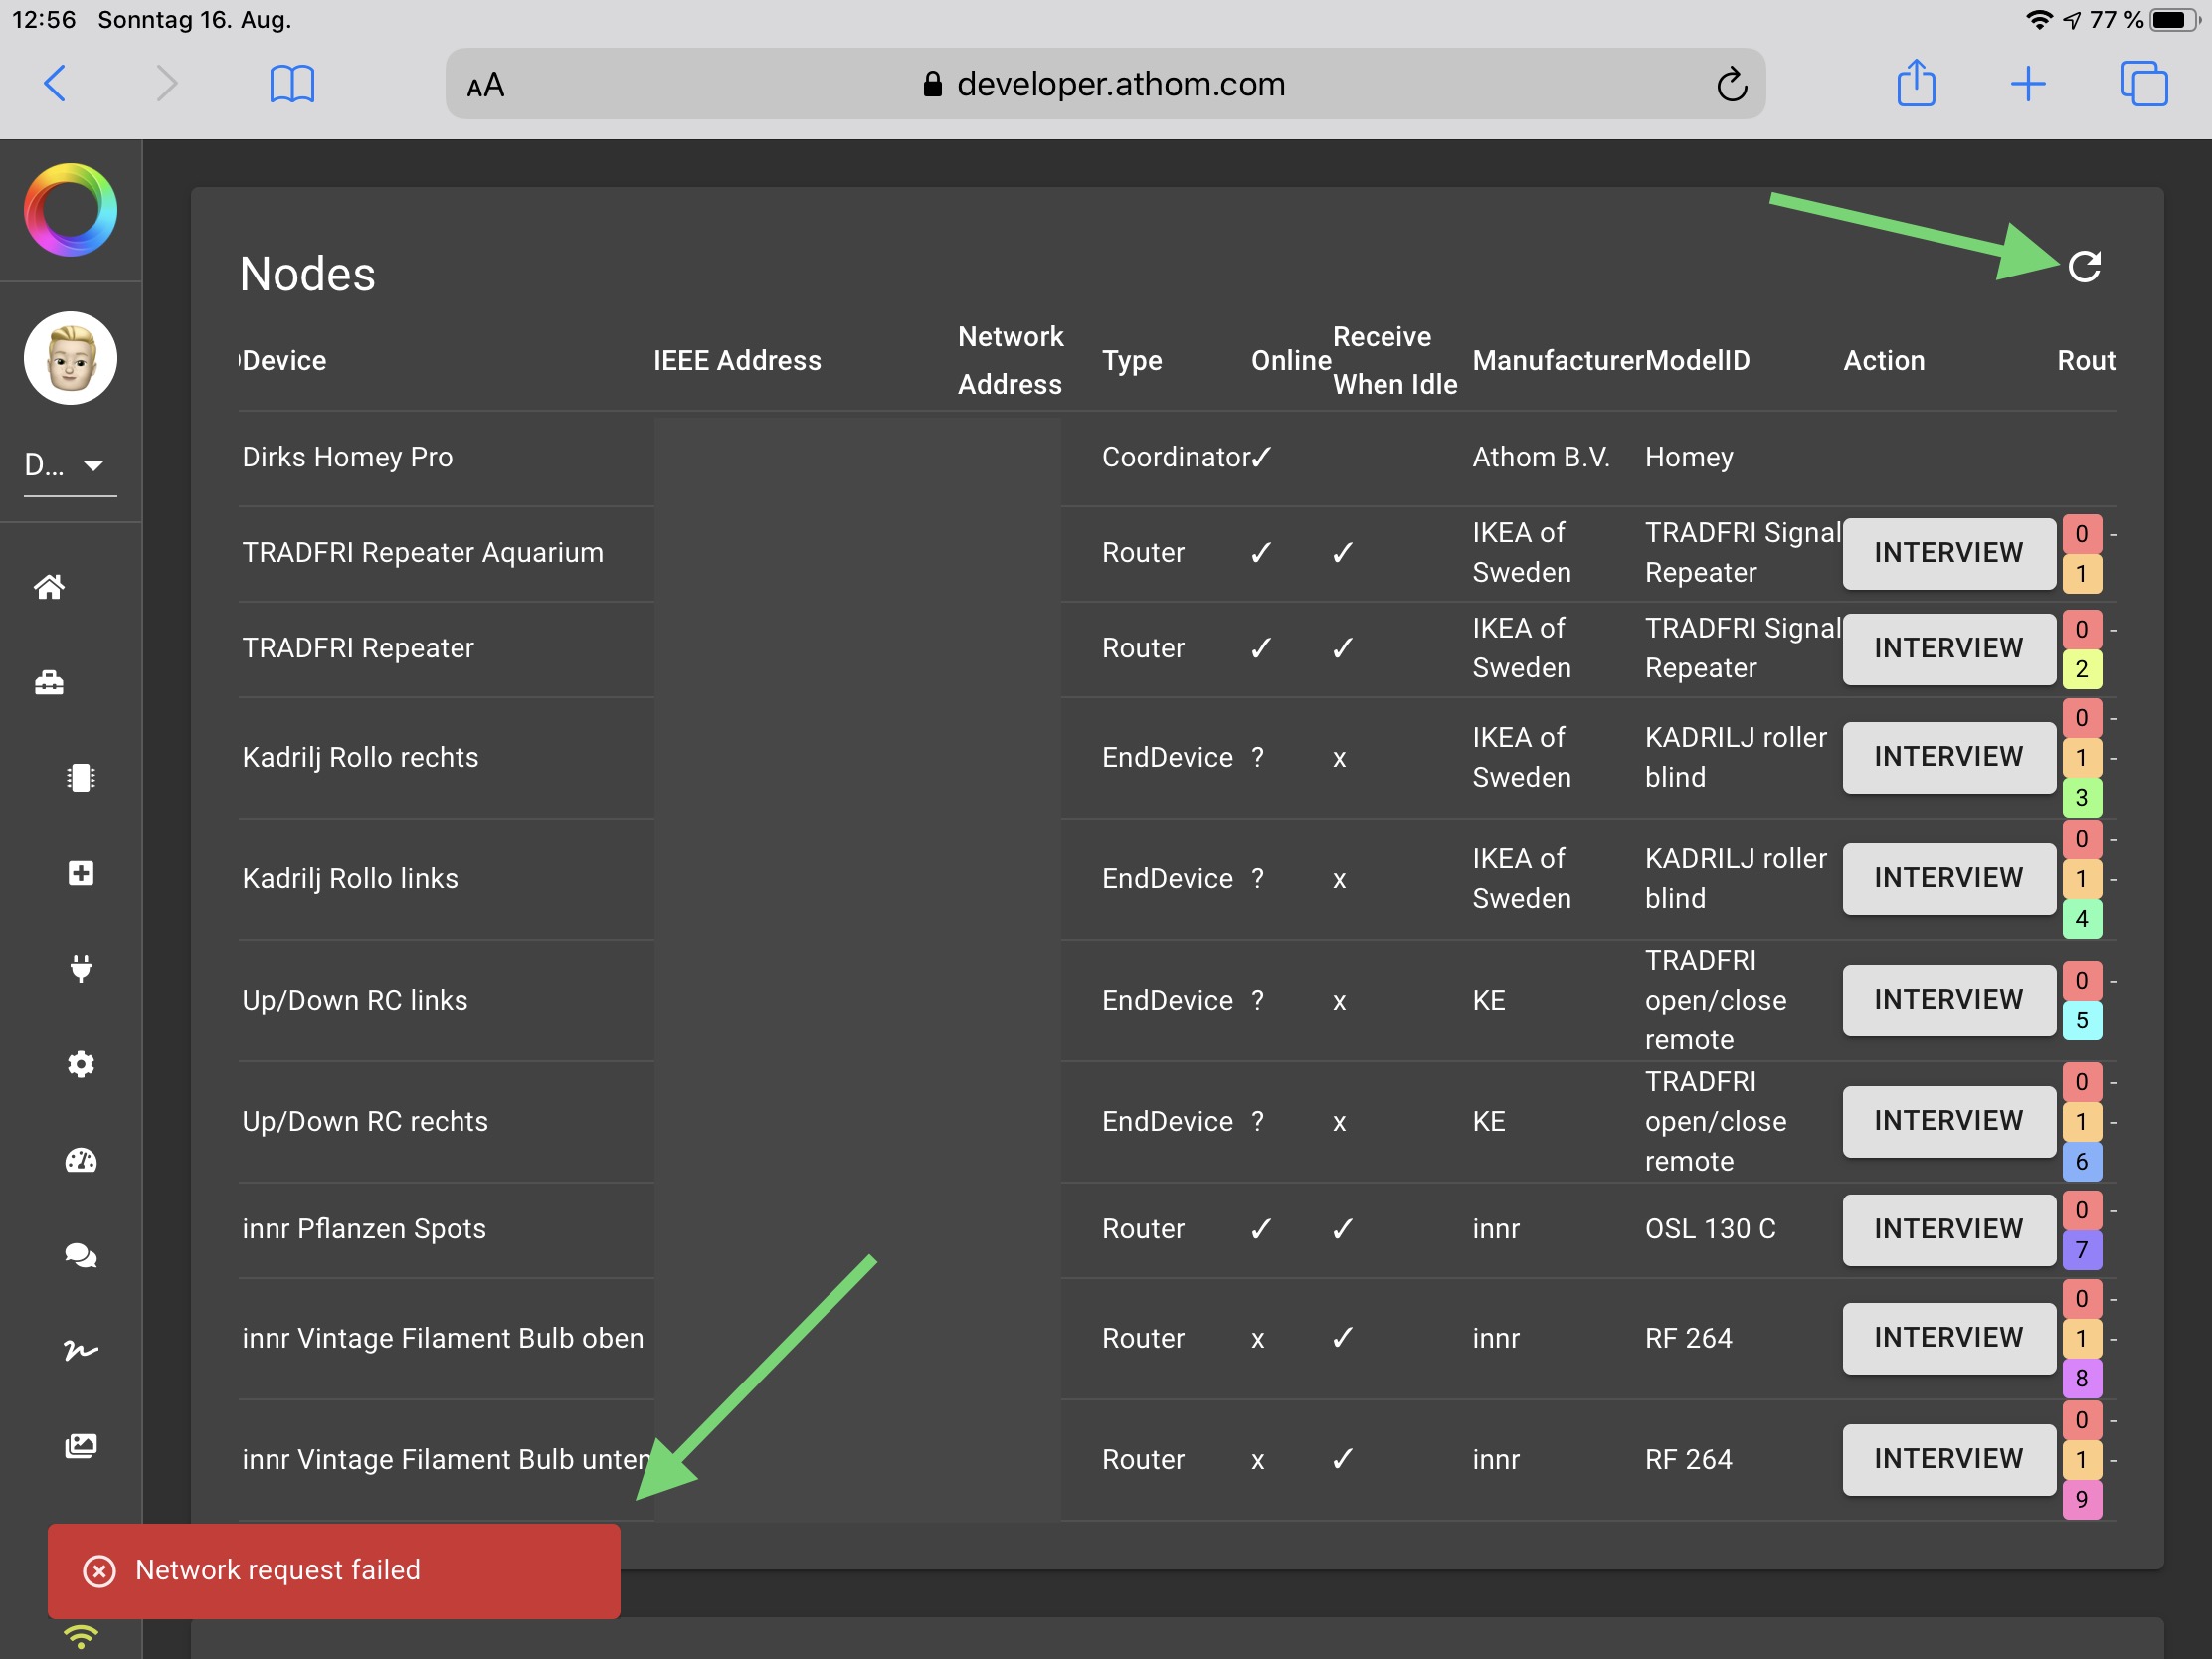Screen dimensions: 2212x1659
Task: Open Safari bookmarks book icon
Action: tap(292, 84)
